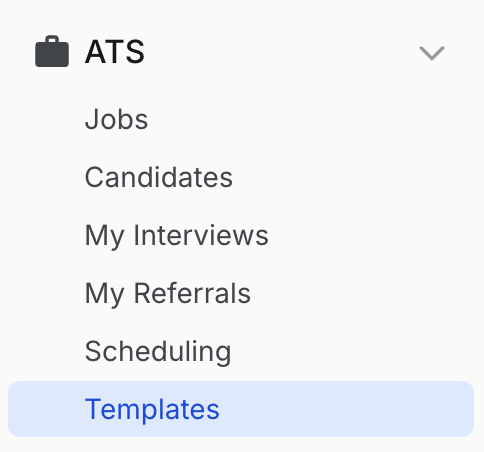
Task: Click the ATS section heading
Action: point(115,52)
